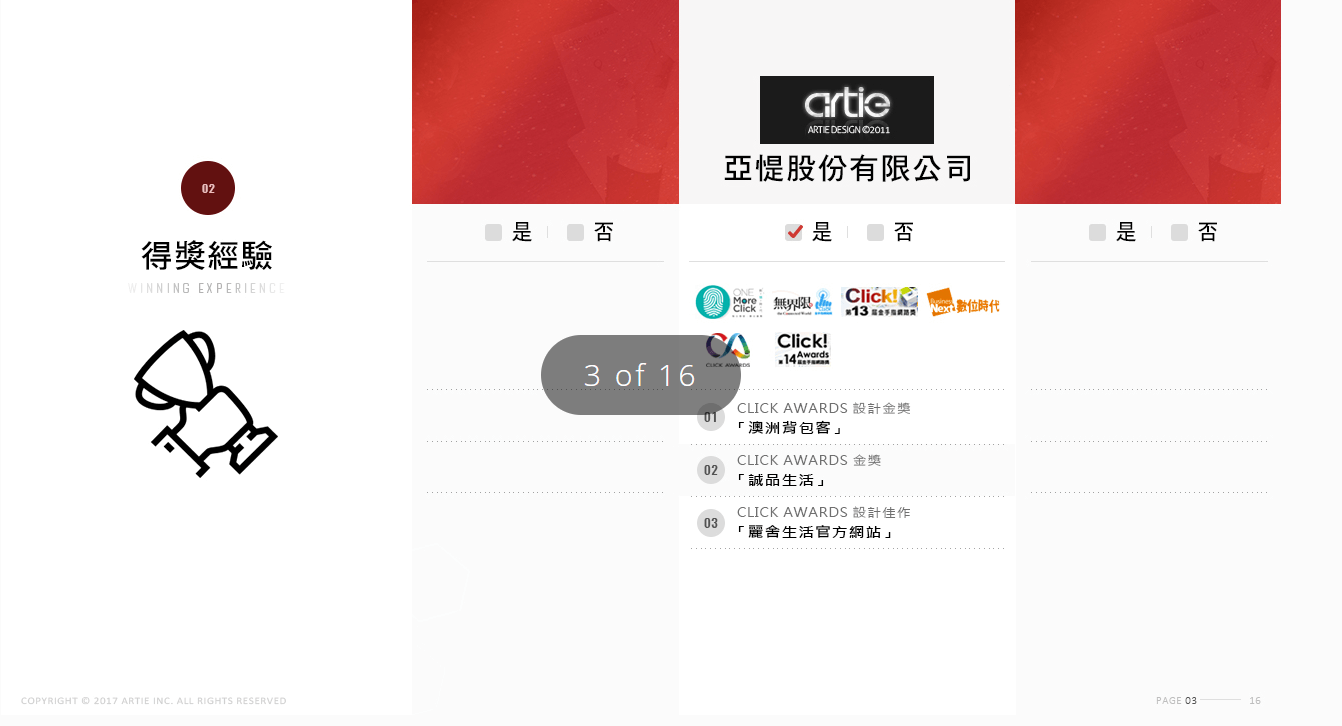Viewport: 1342px width, 726px height.
Task: Check the 是 box in the right column
Action: [1097, 232]
